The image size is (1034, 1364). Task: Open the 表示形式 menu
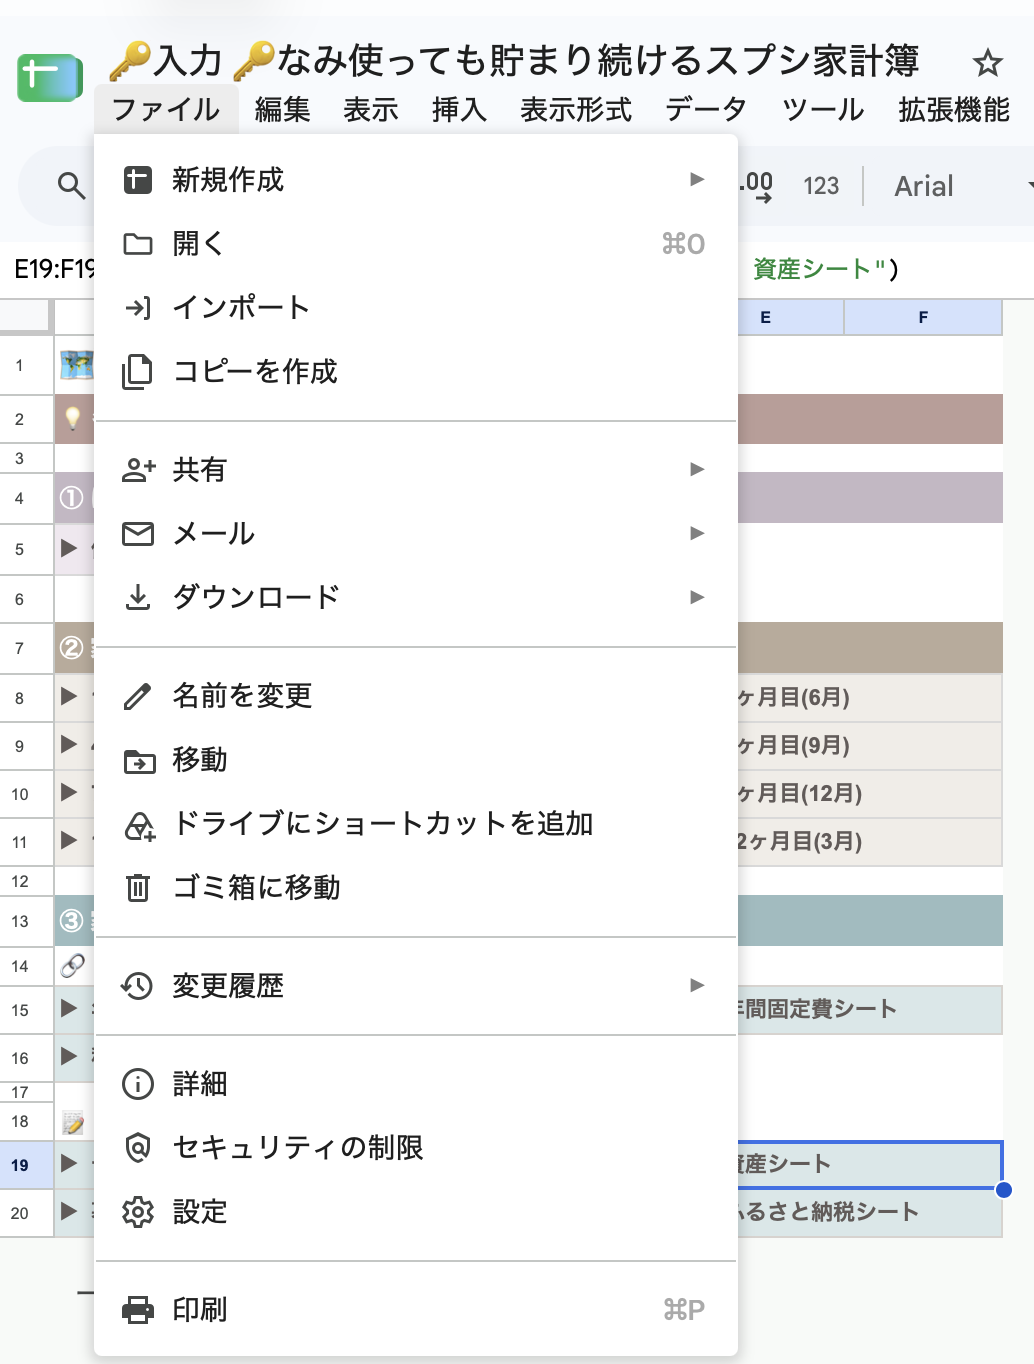[x=576, y=109]
